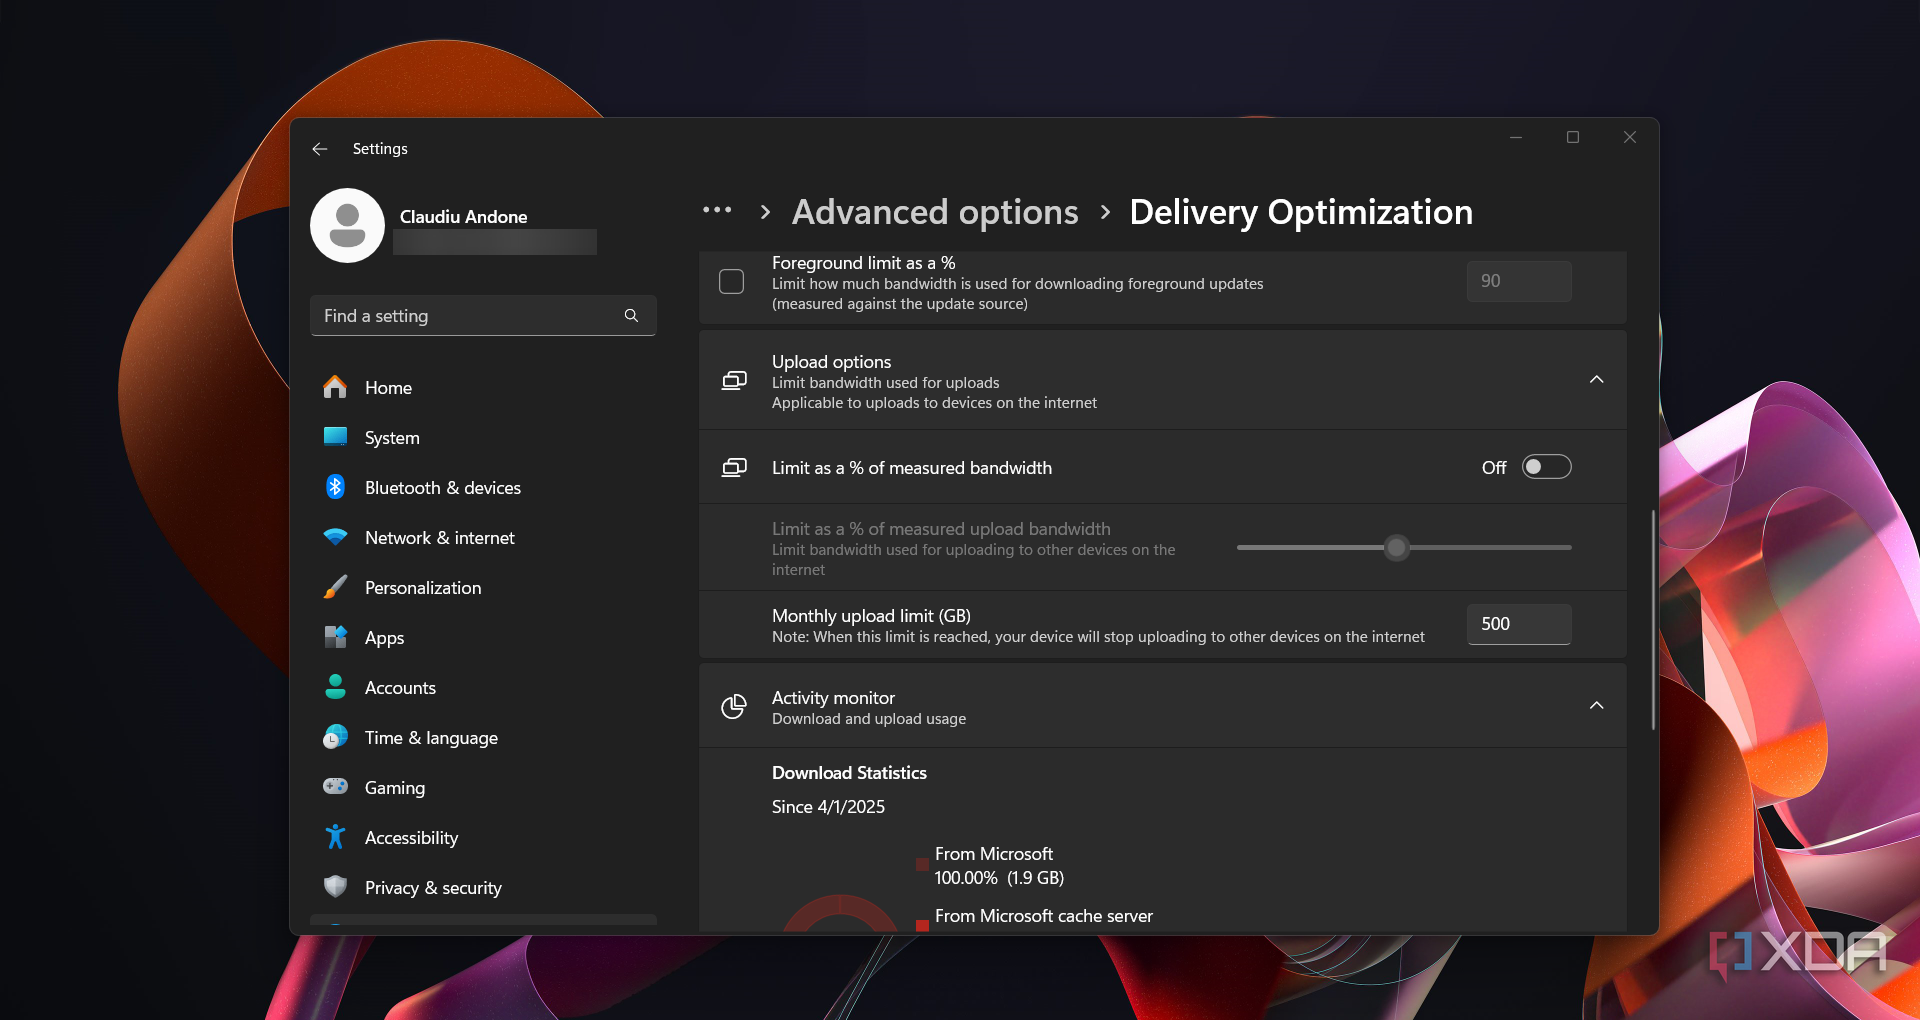Click the settings page vertical scrollbar
The image size is (1920, 1020).
(x=1653, y=620)
